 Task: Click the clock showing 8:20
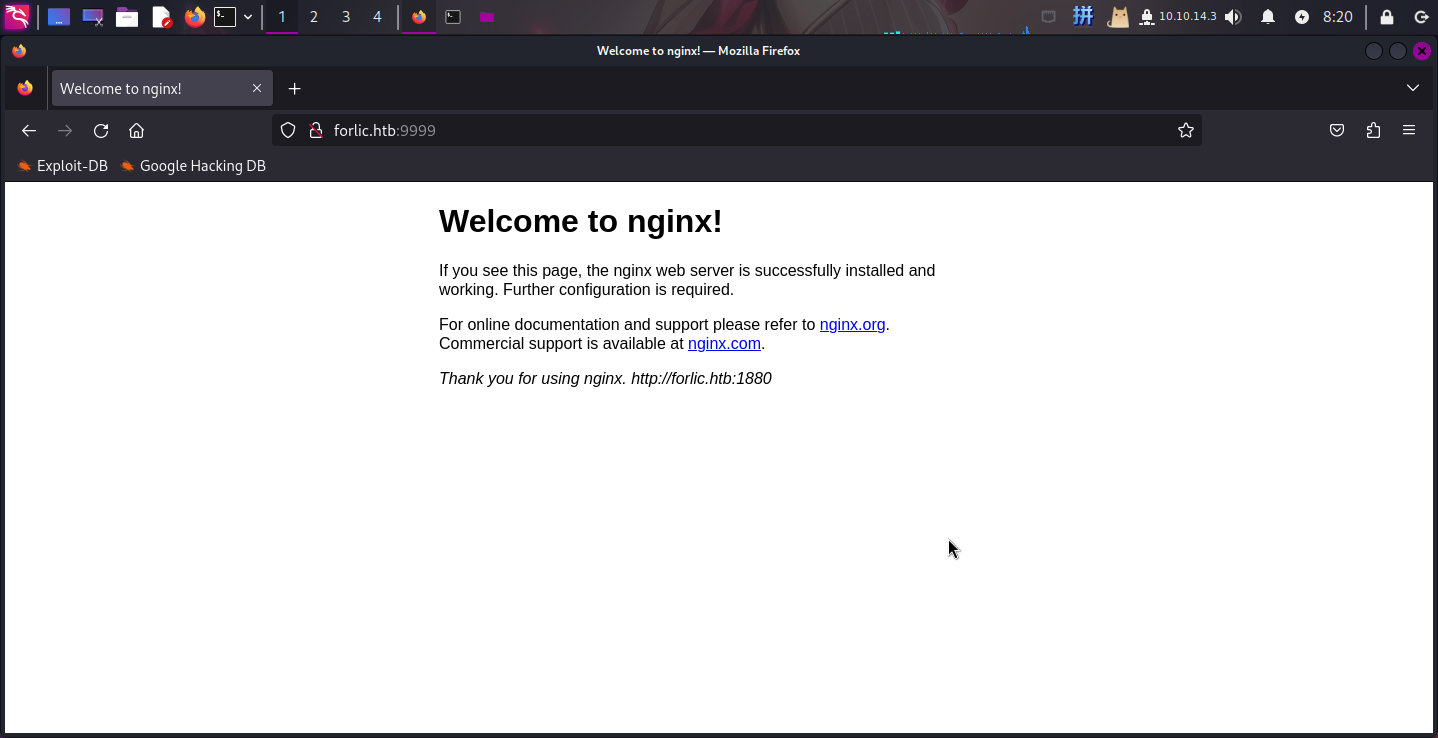coord(1338,17)
